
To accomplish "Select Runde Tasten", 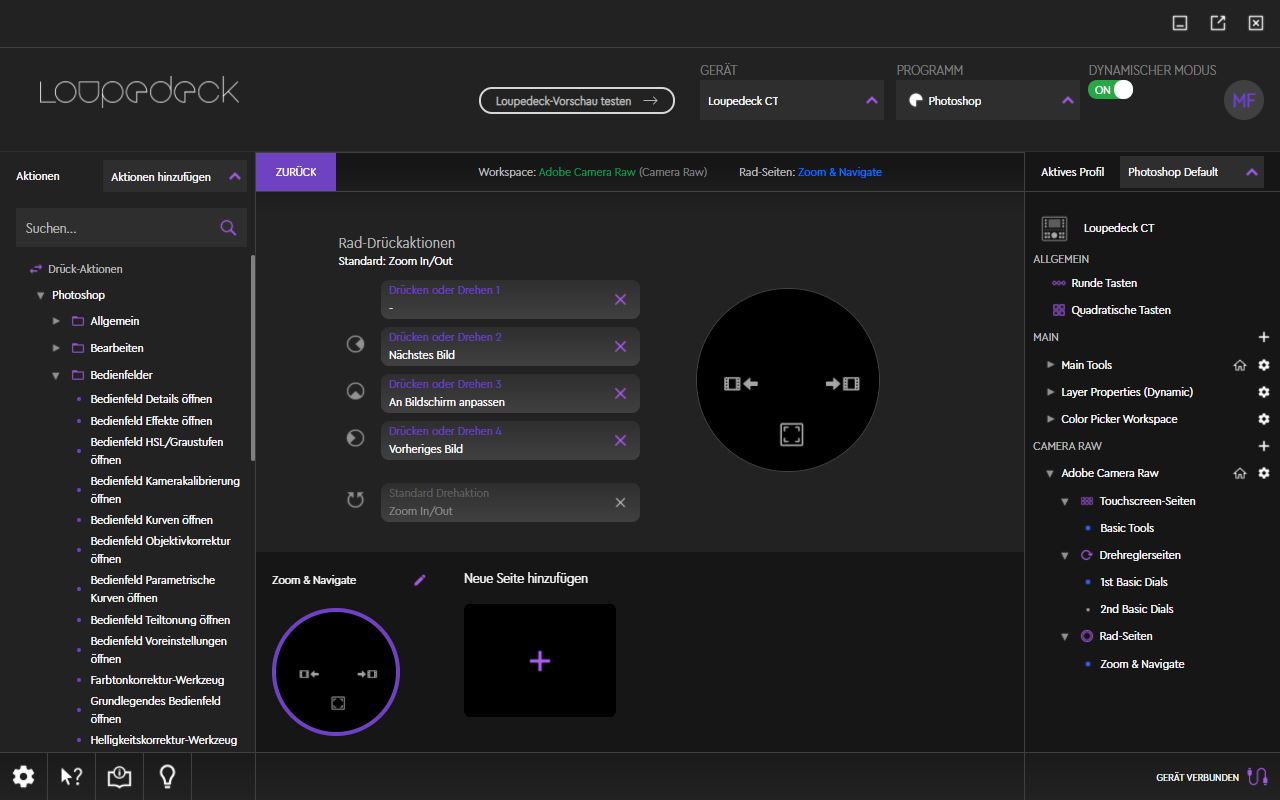I will tap(1104, 283).
